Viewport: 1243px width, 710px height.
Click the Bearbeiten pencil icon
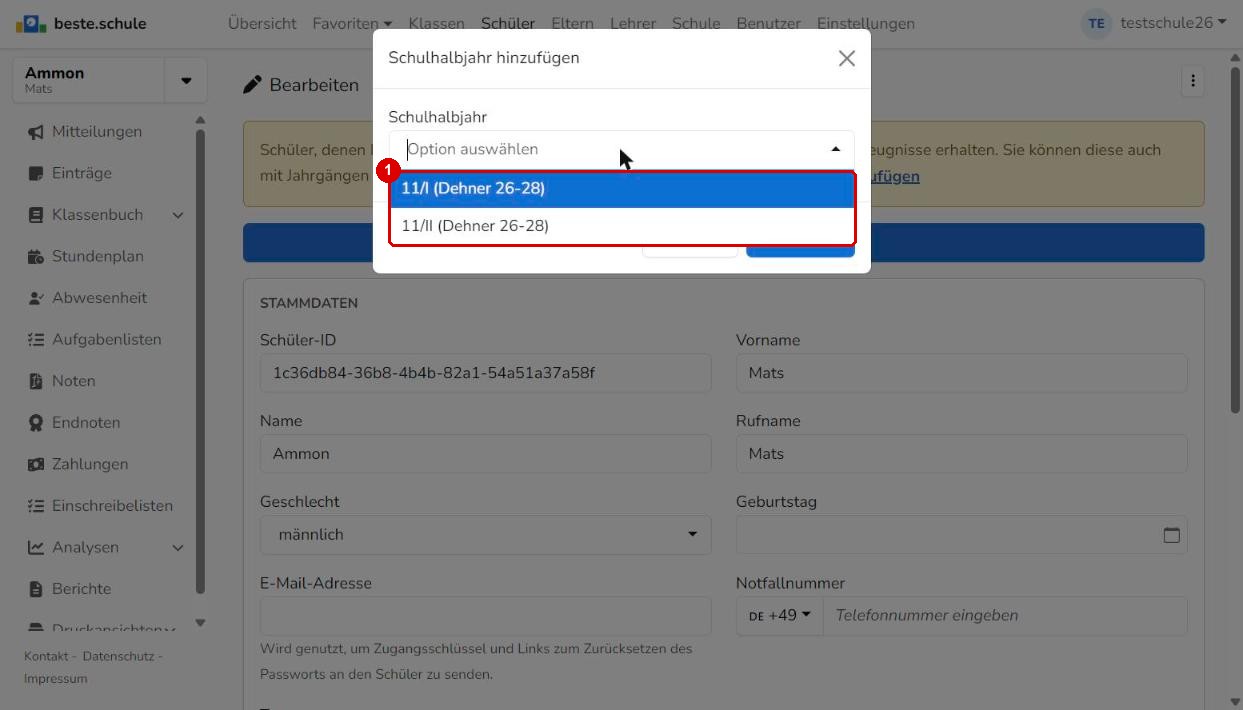click(252, 85)
